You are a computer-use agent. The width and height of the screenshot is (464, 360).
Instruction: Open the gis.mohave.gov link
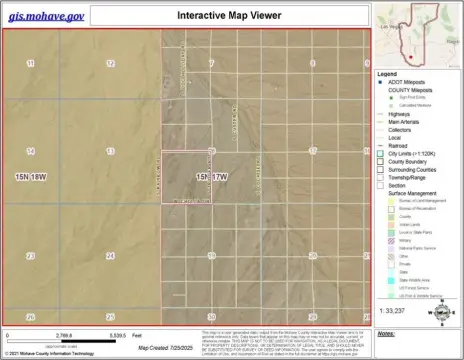tap(46, 16)
